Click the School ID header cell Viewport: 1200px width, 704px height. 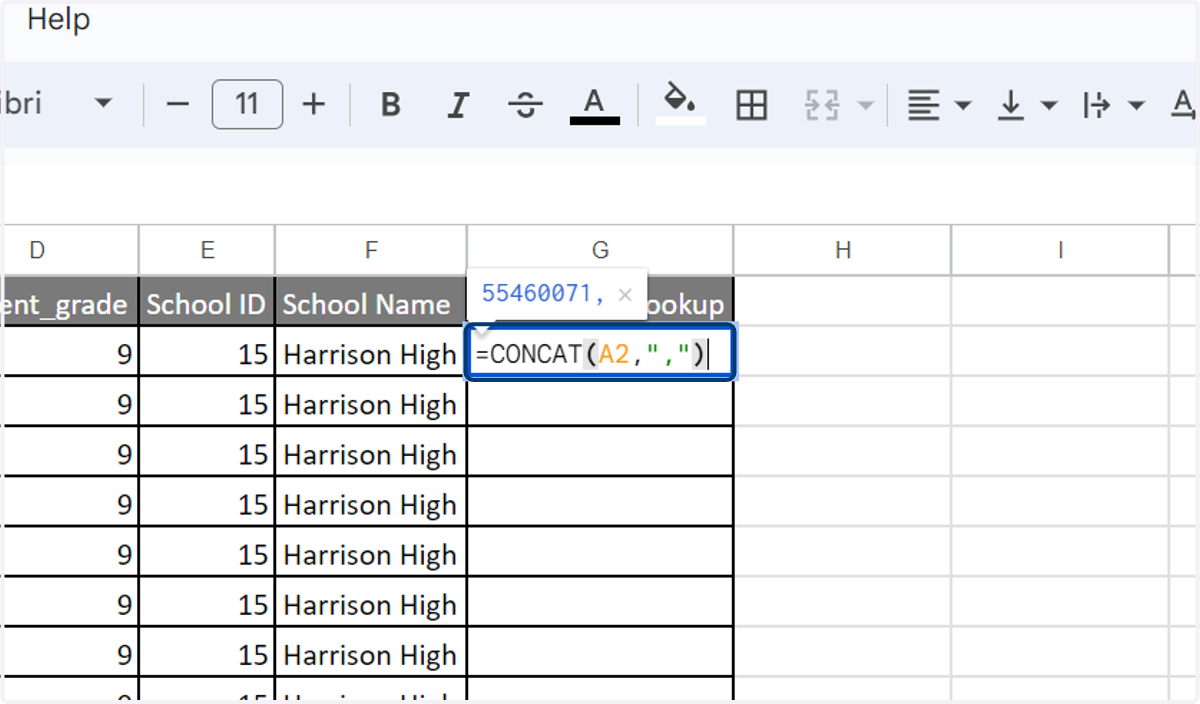[x=207, y=303]
